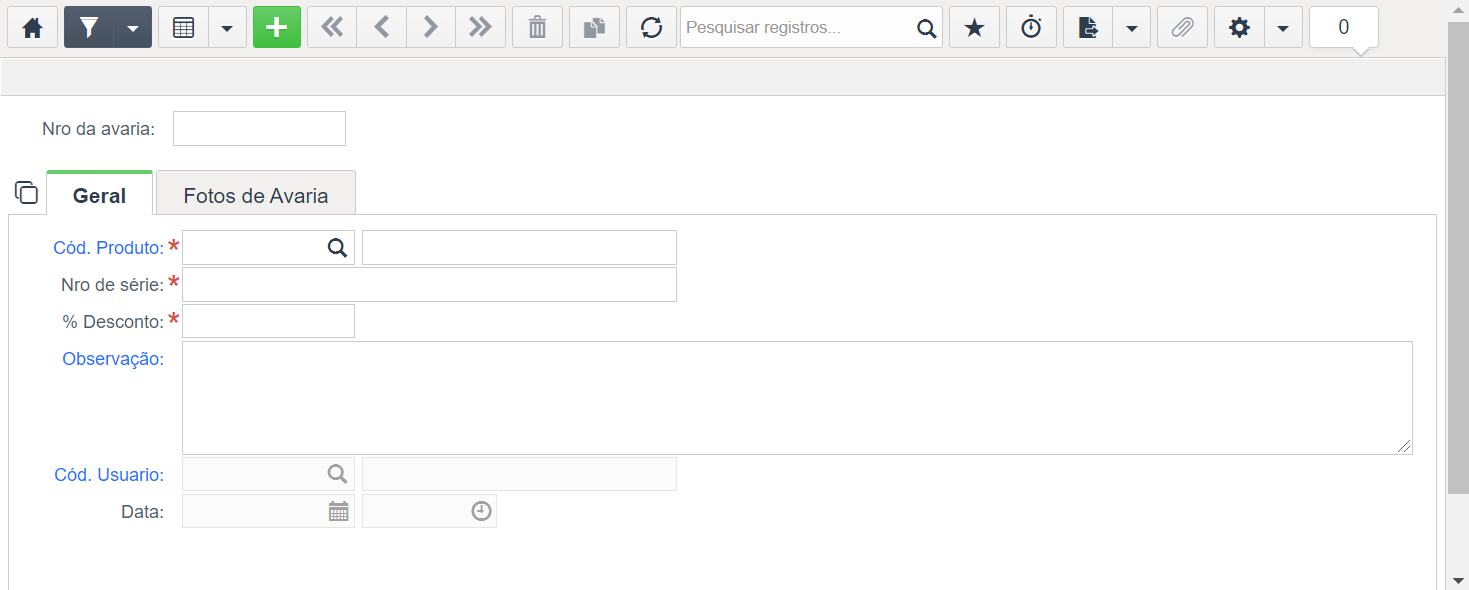Viewport: 1469px width, 590px height.
Task: Switch to the Fotos de Avaria tab
Action: click(x=256, y=194)
